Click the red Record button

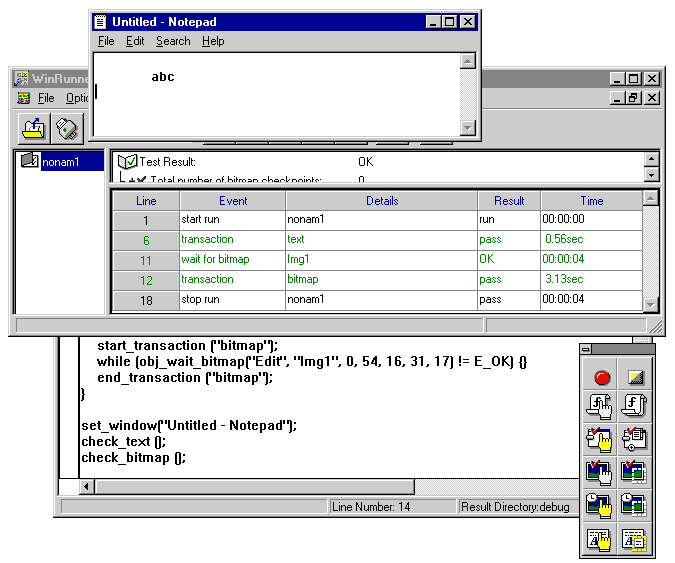[602, 377]
